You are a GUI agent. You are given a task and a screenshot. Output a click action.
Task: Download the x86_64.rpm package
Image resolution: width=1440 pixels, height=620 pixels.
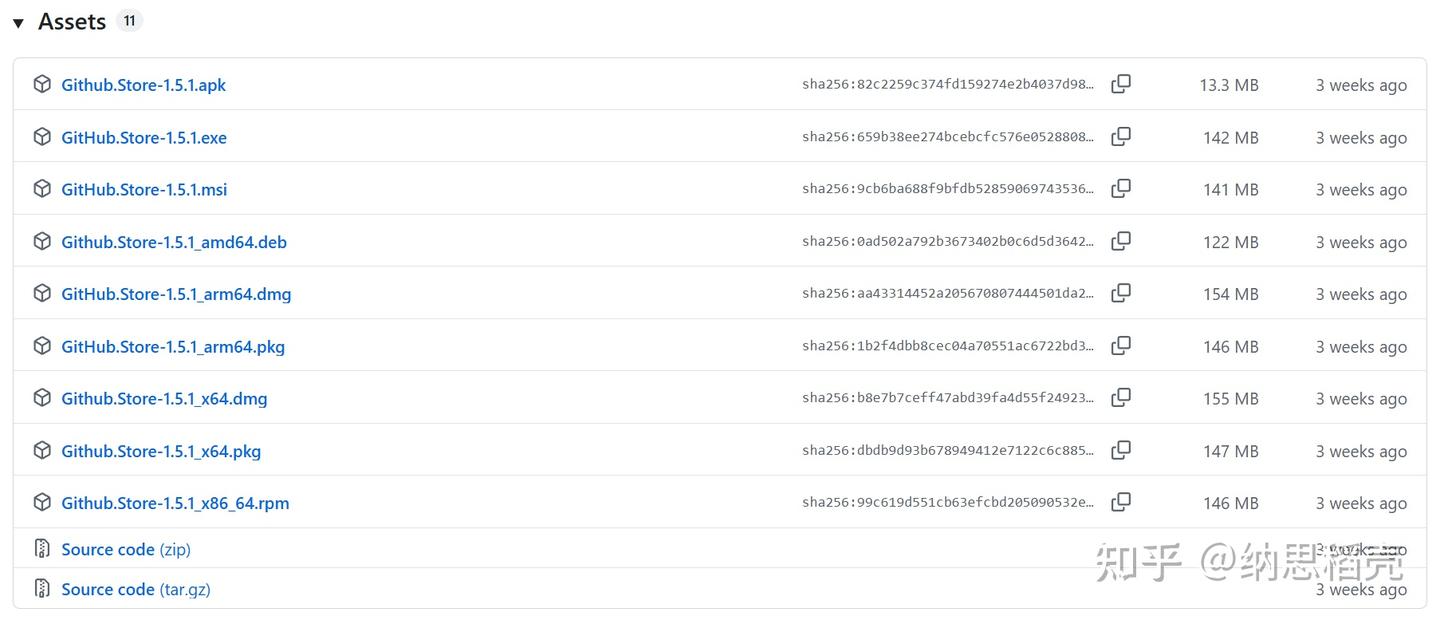(175, 503)
